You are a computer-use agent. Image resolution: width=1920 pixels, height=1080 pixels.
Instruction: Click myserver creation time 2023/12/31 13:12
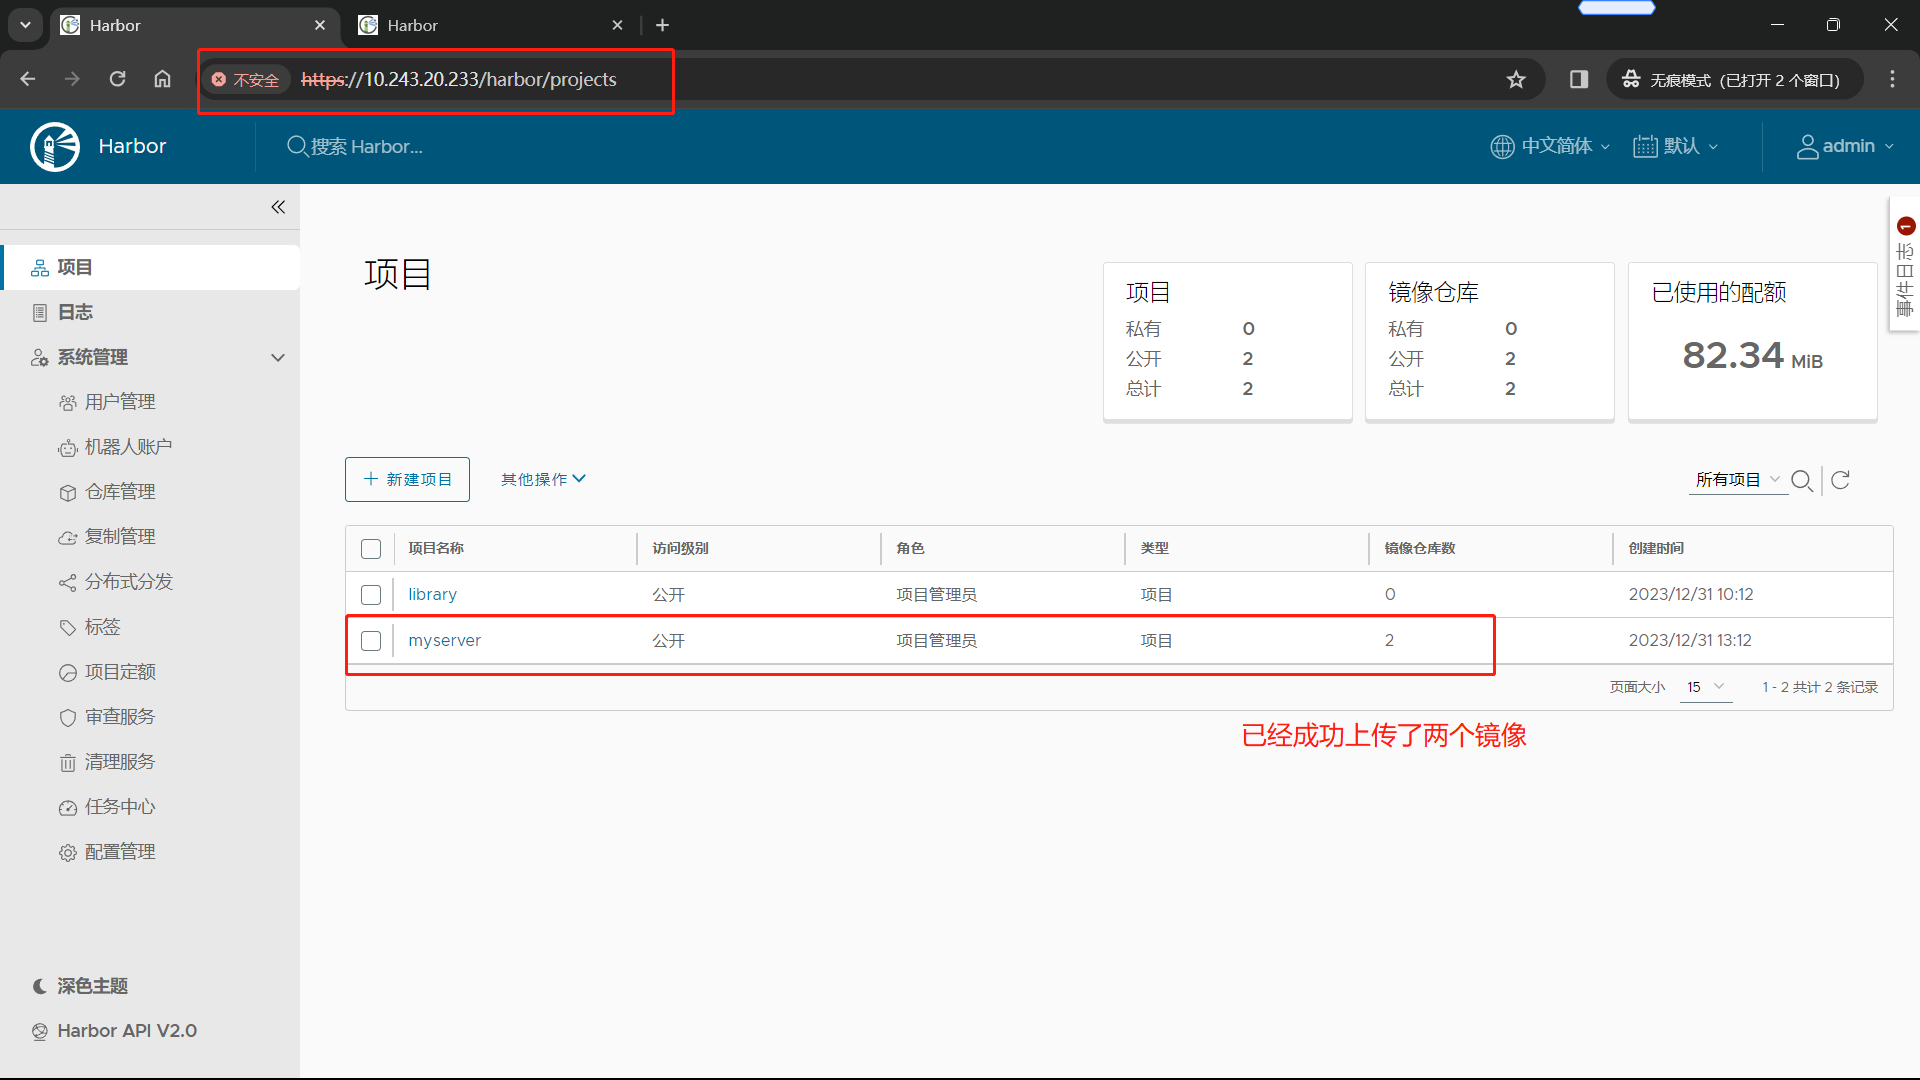point(1690,640)
